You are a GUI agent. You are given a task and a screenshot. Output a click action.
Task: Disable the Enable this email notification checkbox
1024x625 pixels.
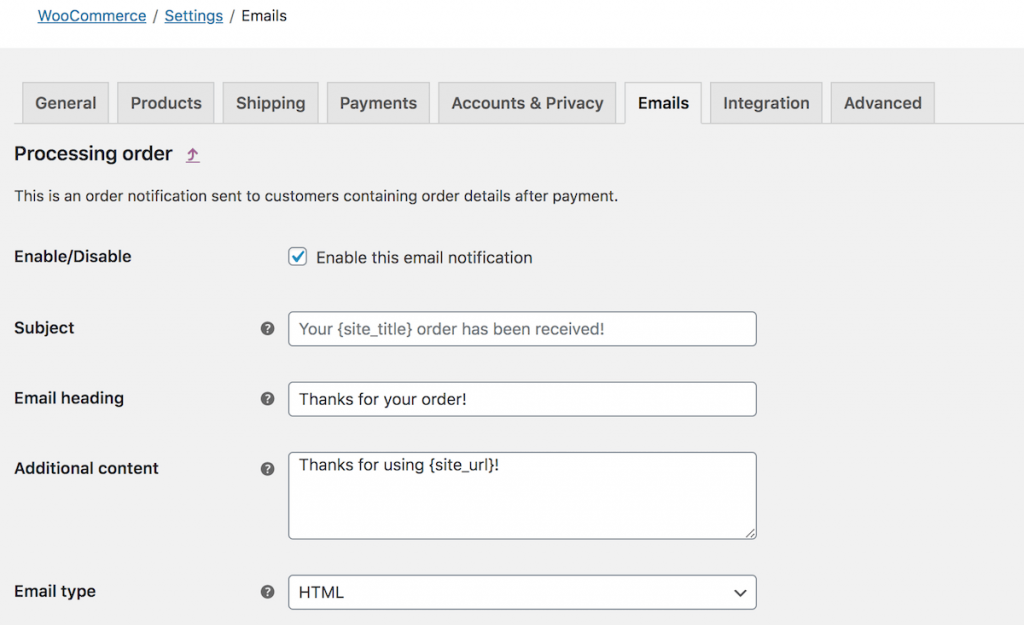pyautogui.click(x=297, y=257)
